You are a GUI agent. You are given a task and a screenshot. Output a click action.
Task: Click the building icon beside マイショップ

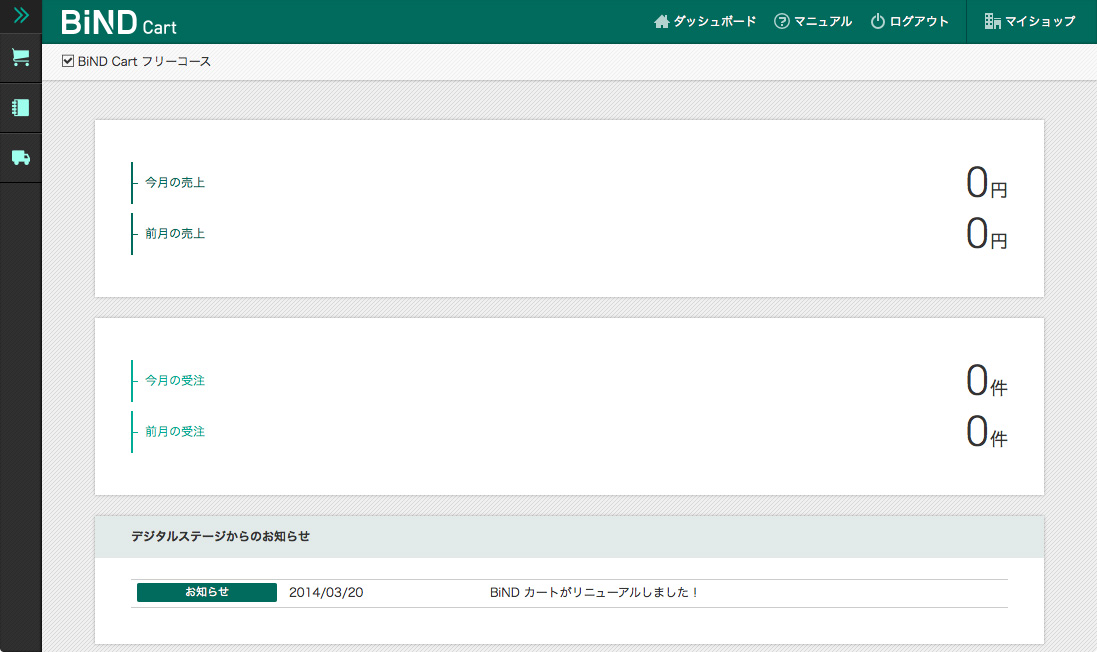993,22
